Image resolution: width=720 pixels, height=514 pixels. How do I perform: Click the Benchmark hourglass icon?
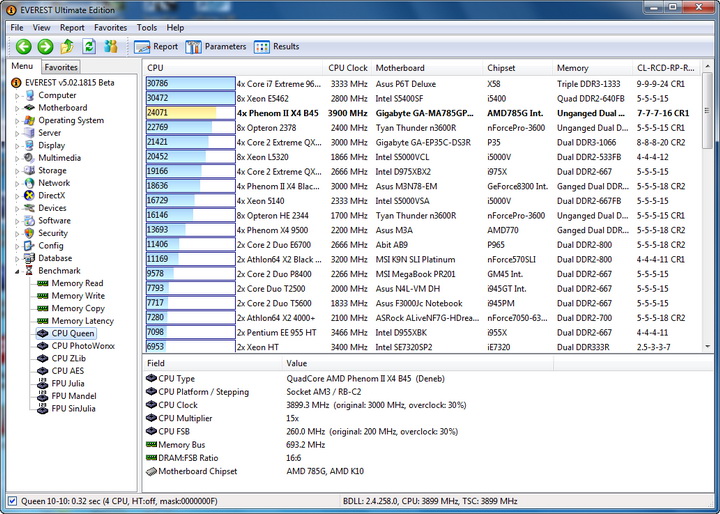tap(29, 271)
